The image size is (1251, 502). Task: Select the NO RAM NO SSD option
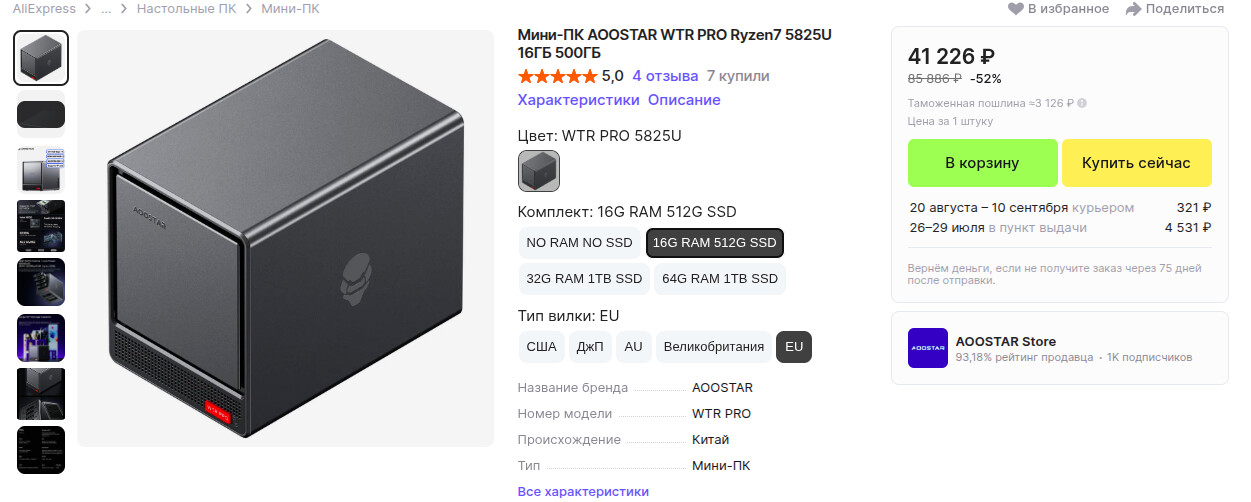[579, 243]
